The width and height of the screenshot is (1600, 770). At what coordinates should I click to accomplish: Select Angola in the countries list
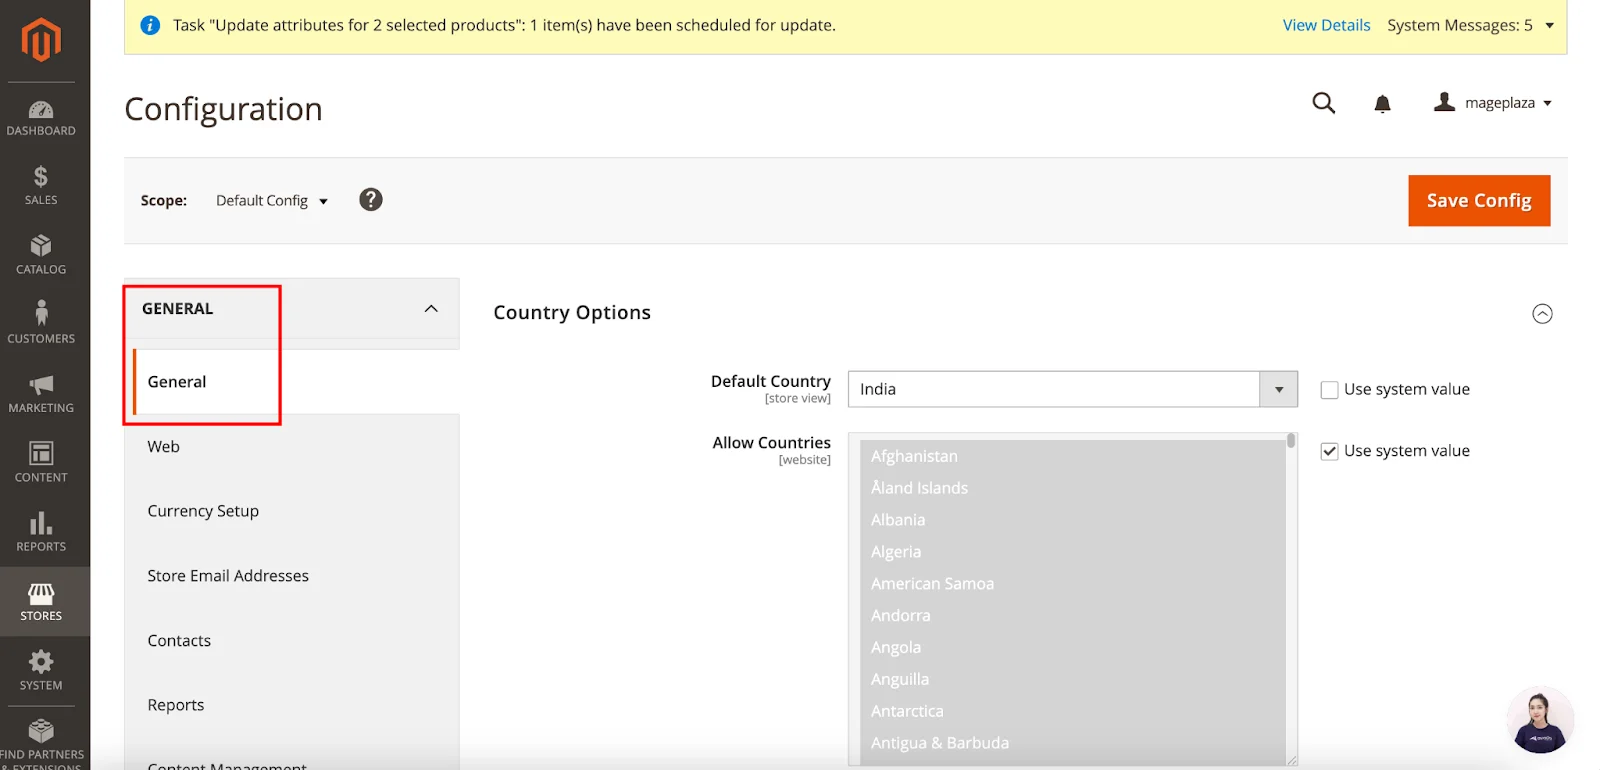coord(1072,648)
